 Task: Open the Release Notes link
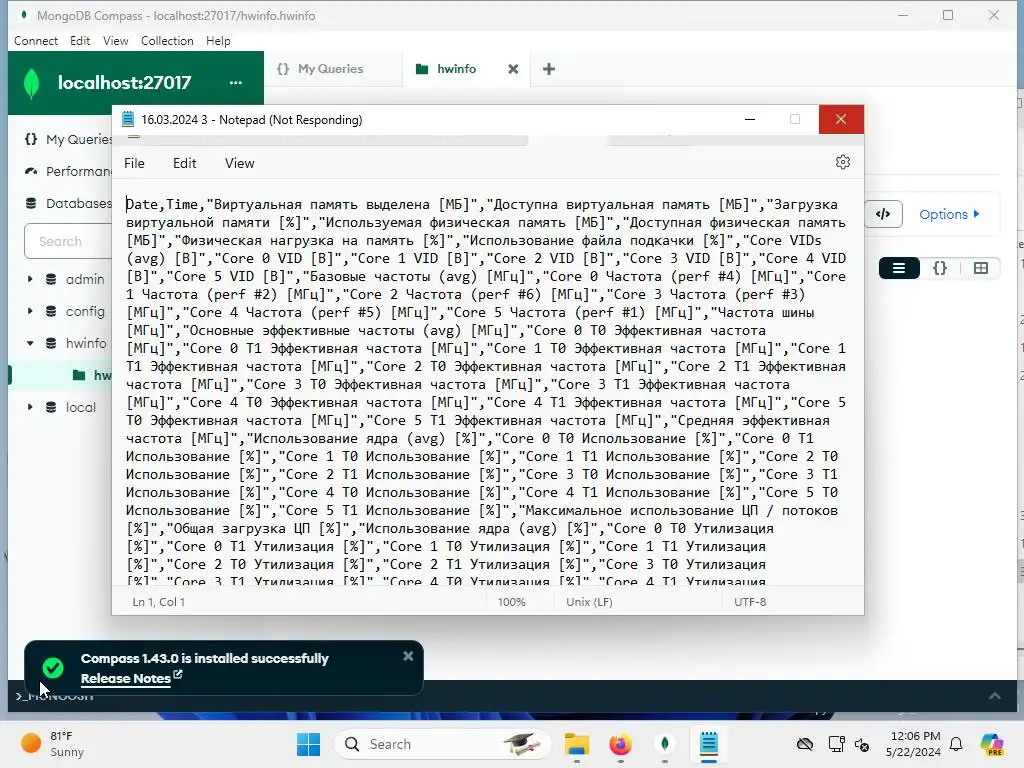point(131,678)
